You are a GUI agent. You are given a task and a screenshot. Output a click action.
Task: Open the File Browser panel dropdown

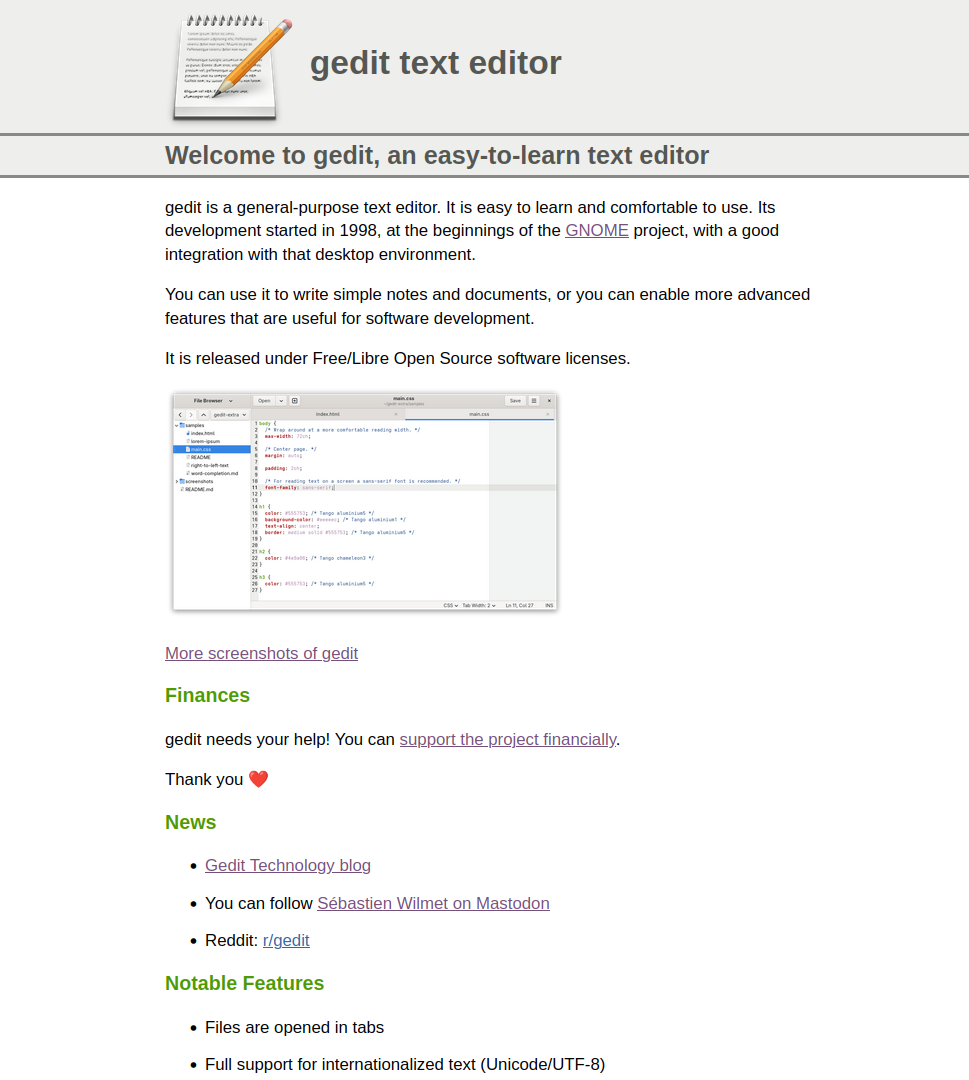pyautogui.click(x=213, y=400)
